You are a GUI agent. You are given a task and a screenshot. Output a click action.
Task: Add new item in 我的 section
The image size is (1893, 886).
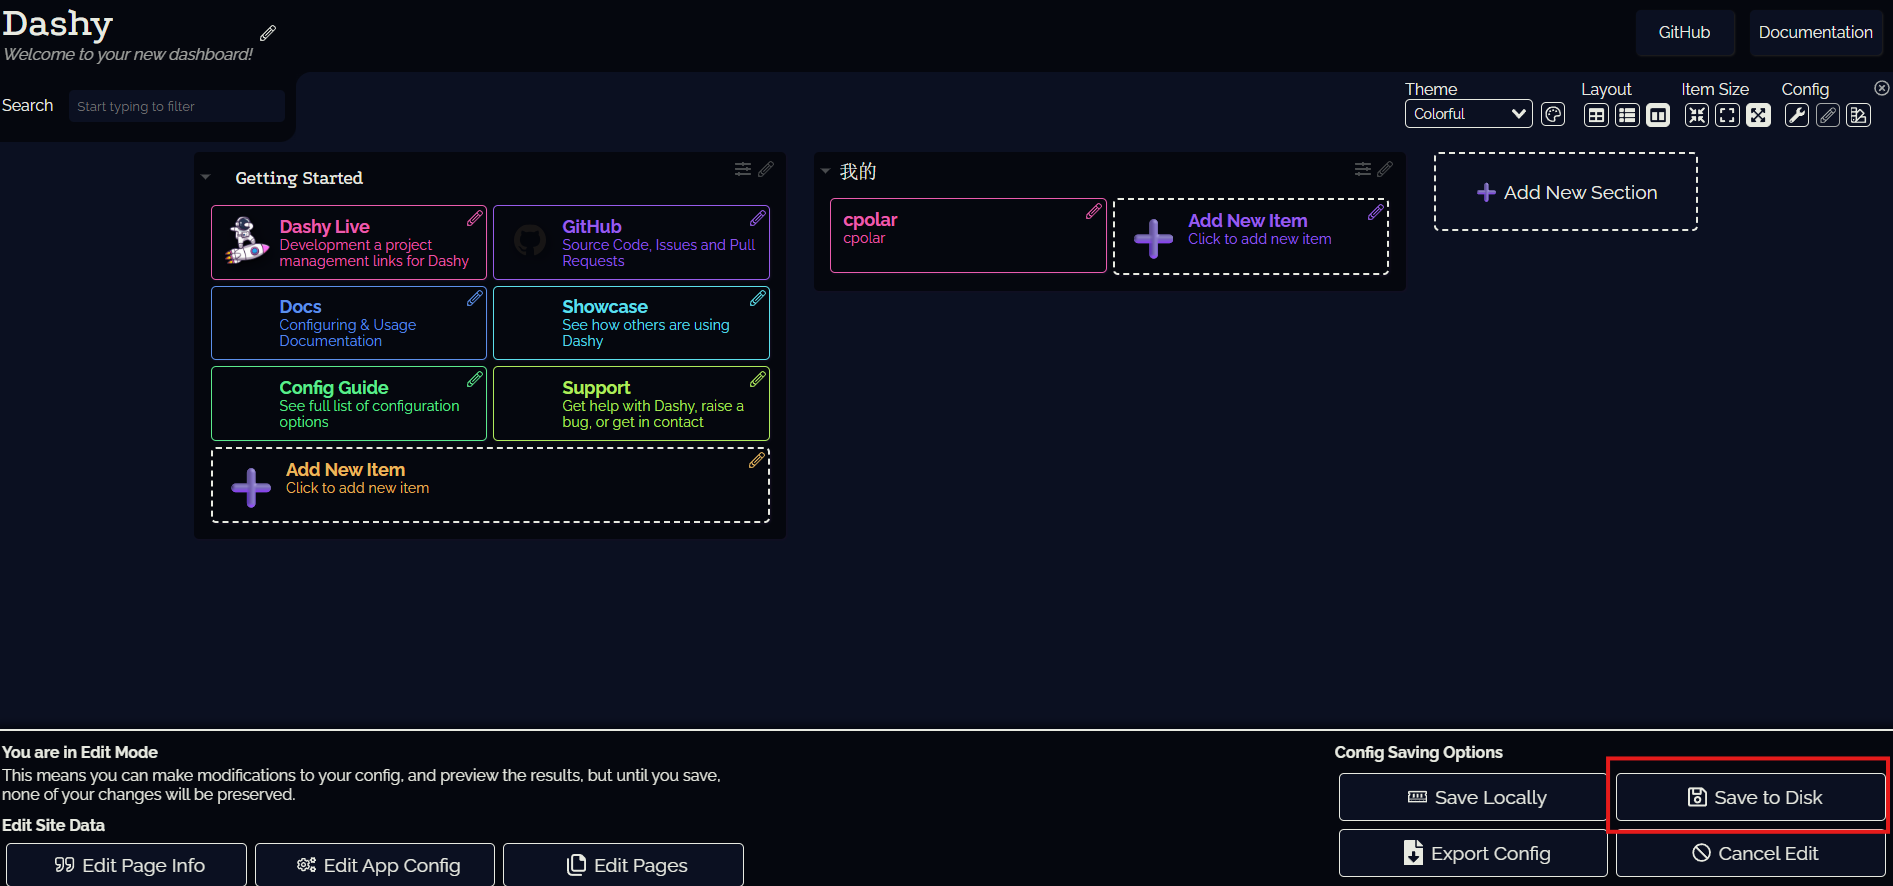[1251, 236]
